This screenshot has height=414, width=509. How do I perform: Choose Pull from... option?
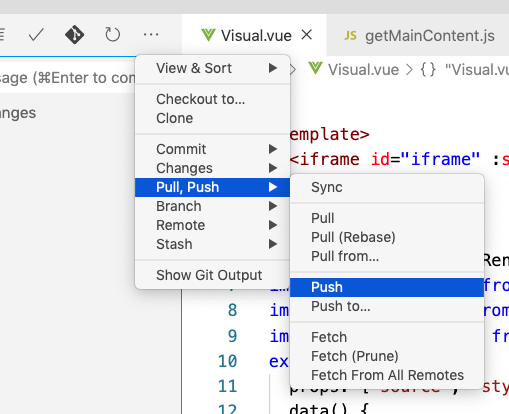[x=387, y=256]
